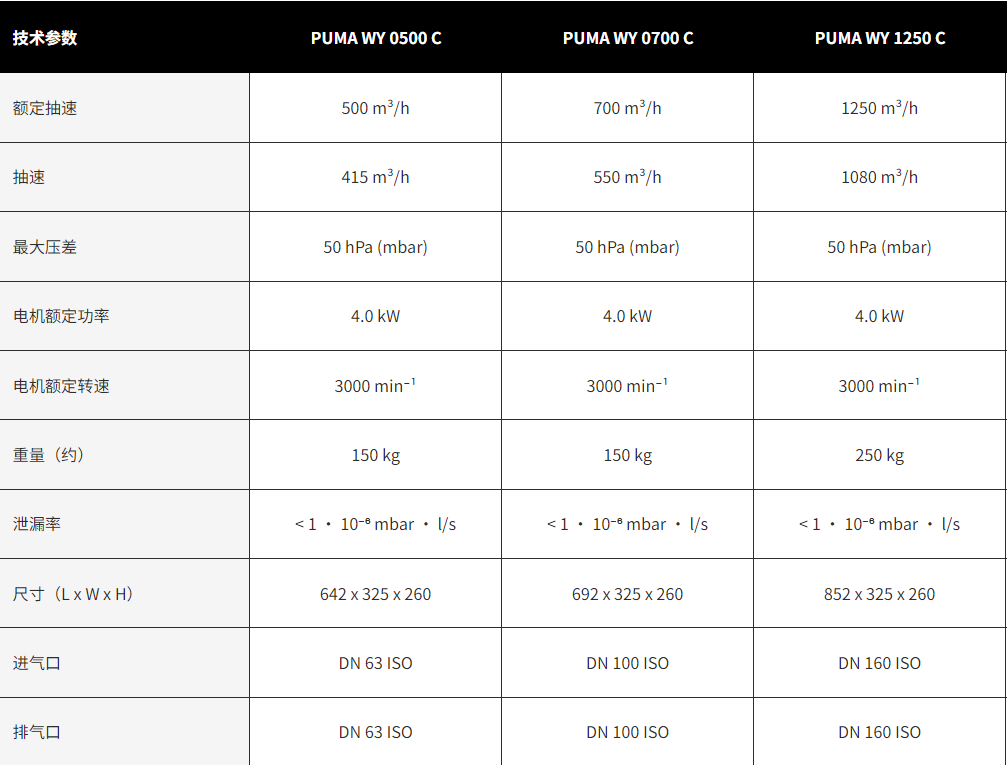The width and height of the screenshot is (1007, 765).
Task: Click the 1250 m³/h rated speed value
Action: click(x=879, y=108)
